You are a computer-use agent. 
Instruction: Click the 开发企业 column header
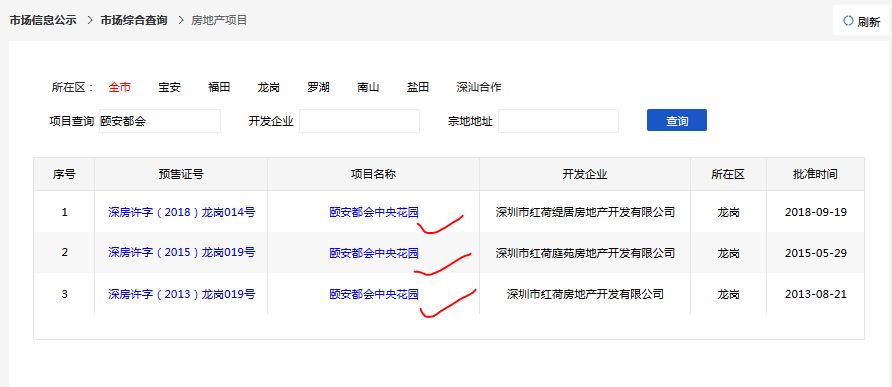tap(585, 174)
